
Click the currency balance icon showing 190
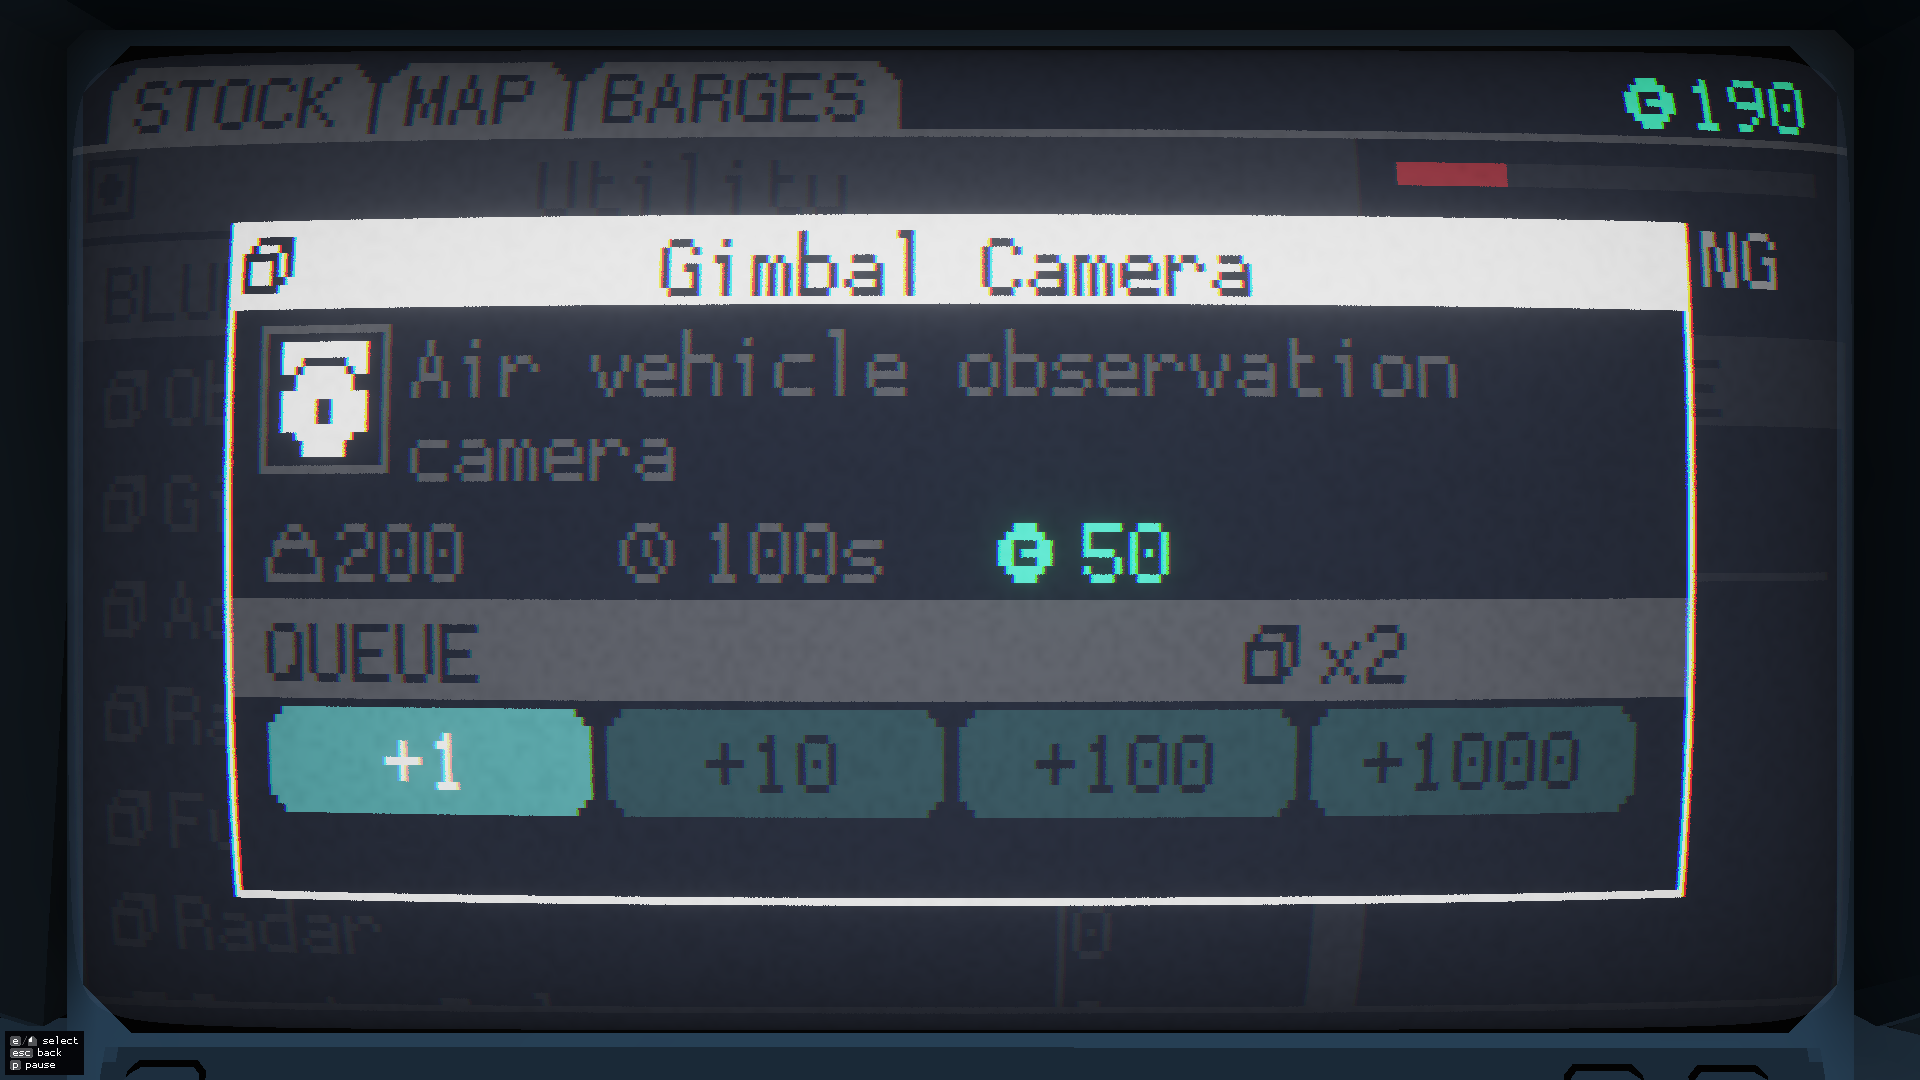click(x=1649, y=103)
